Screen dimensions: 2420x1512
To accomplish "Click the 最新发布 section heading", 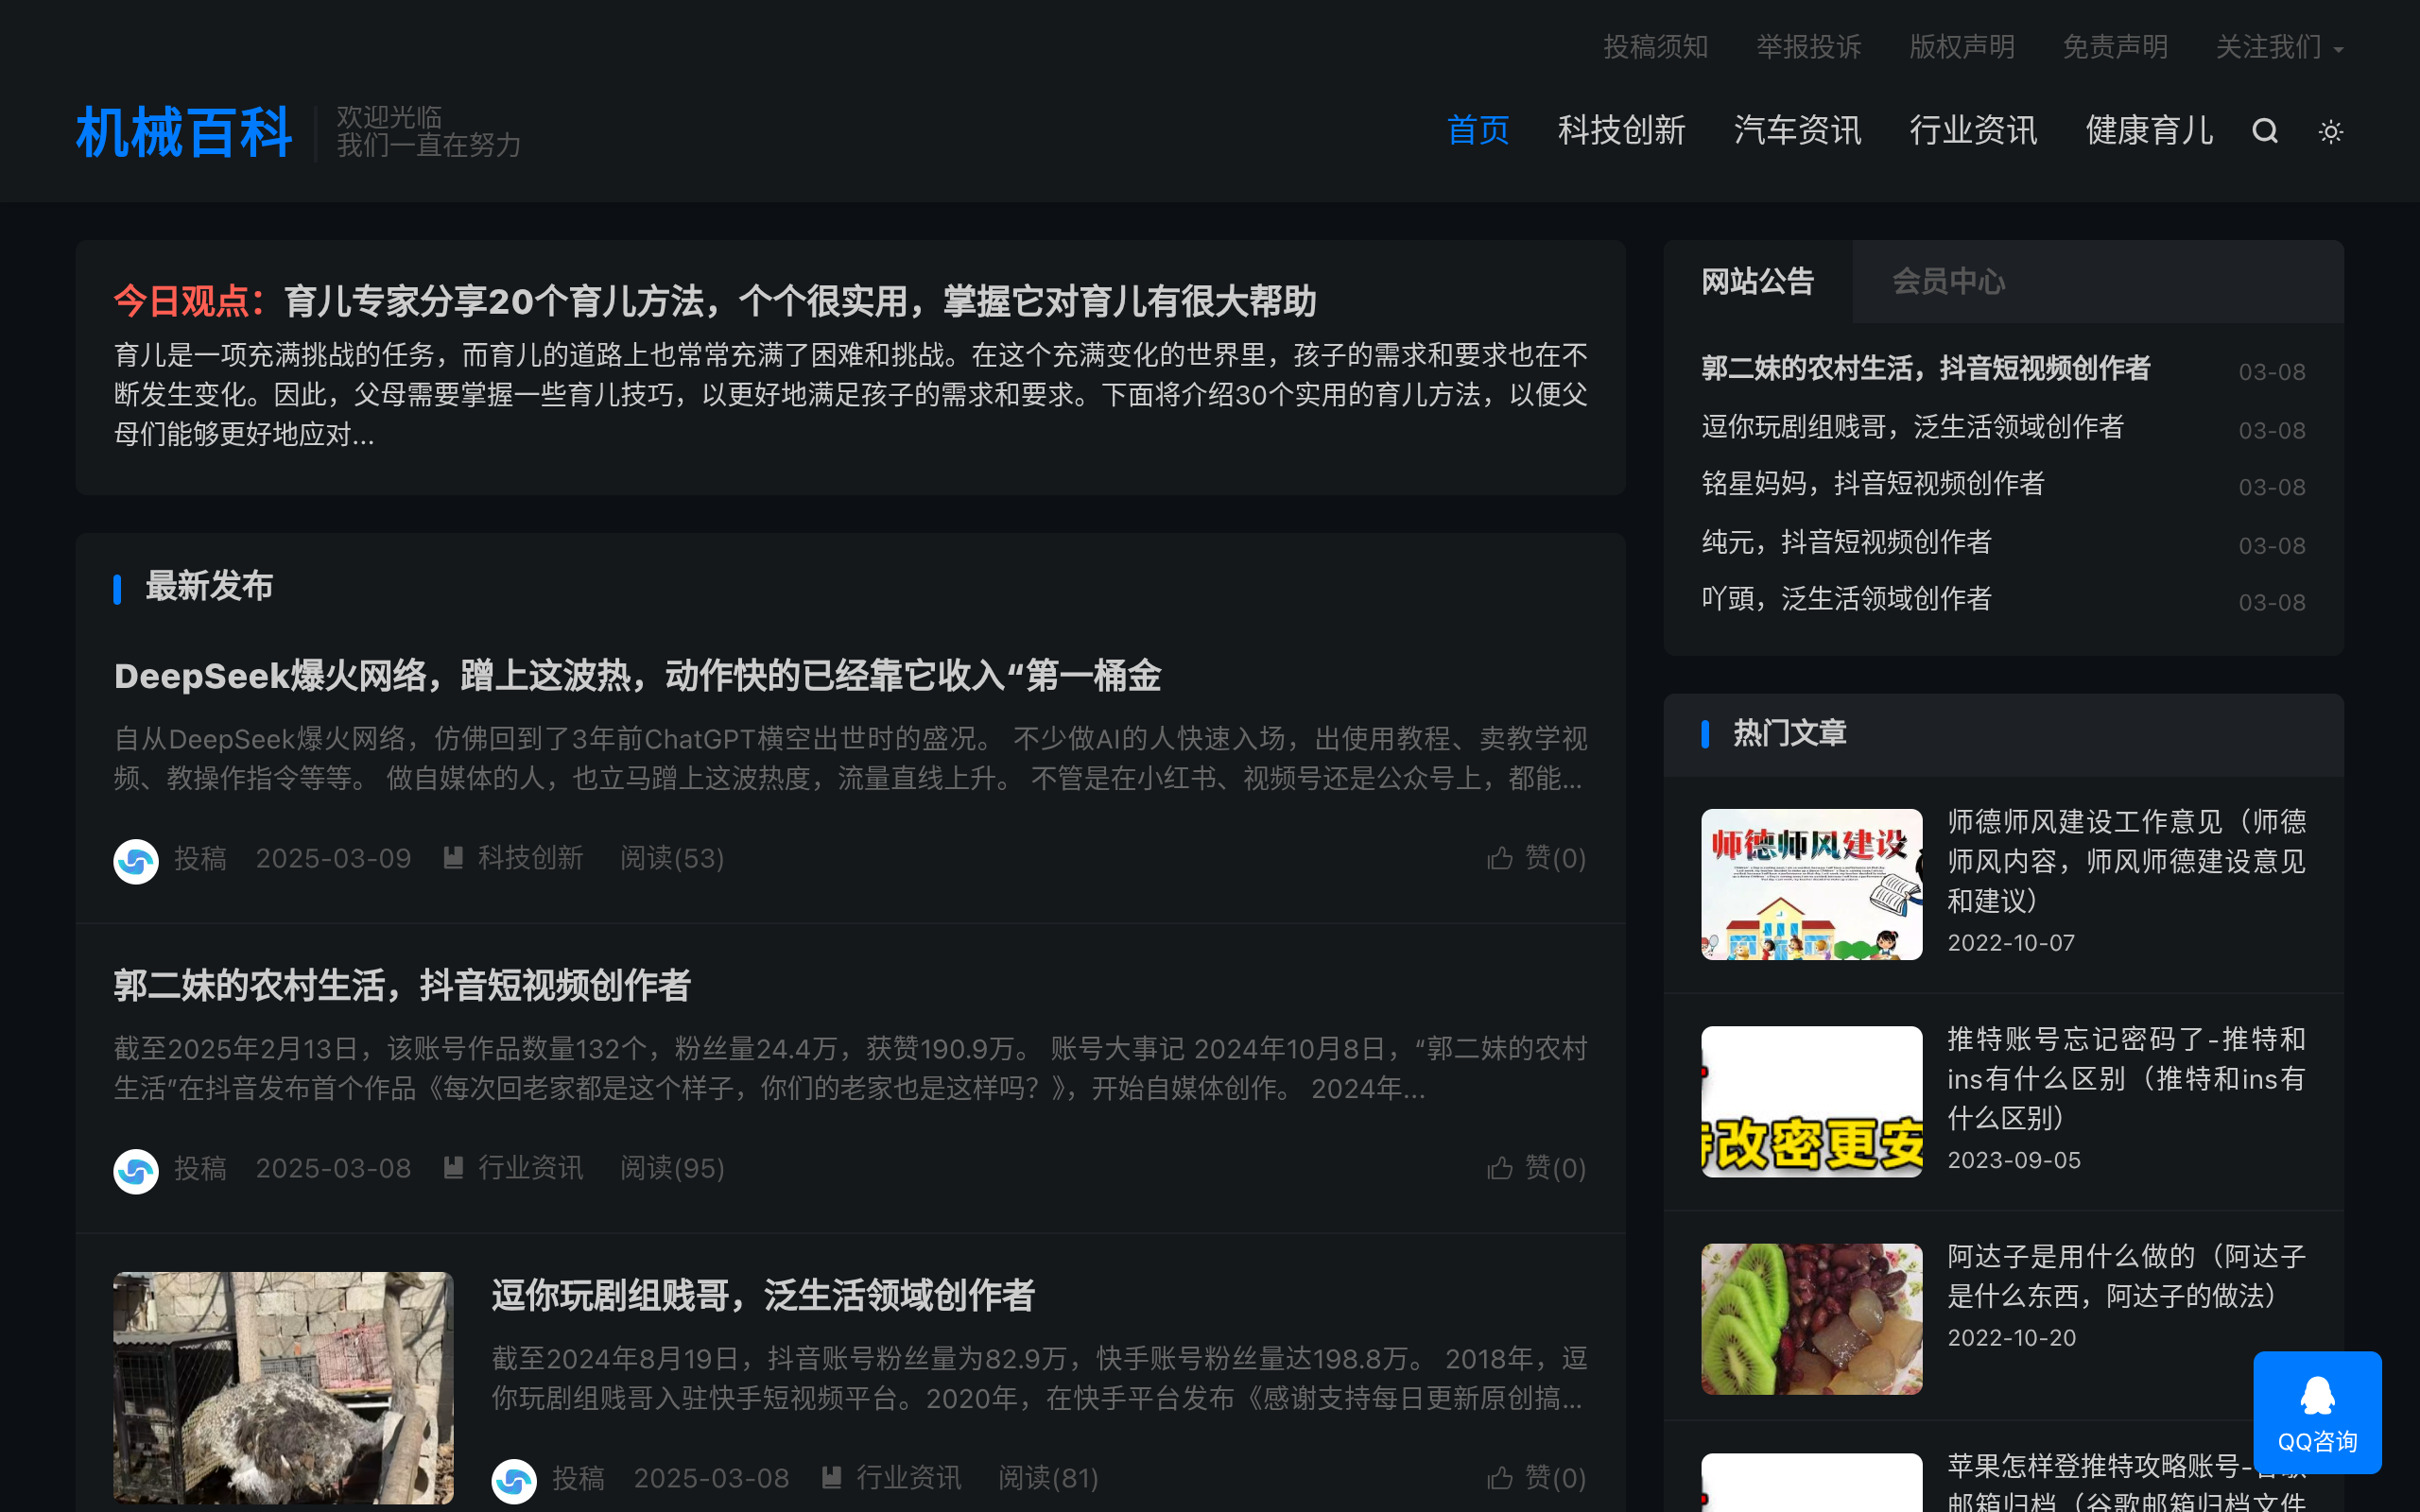I will click(x=209, y=587).
